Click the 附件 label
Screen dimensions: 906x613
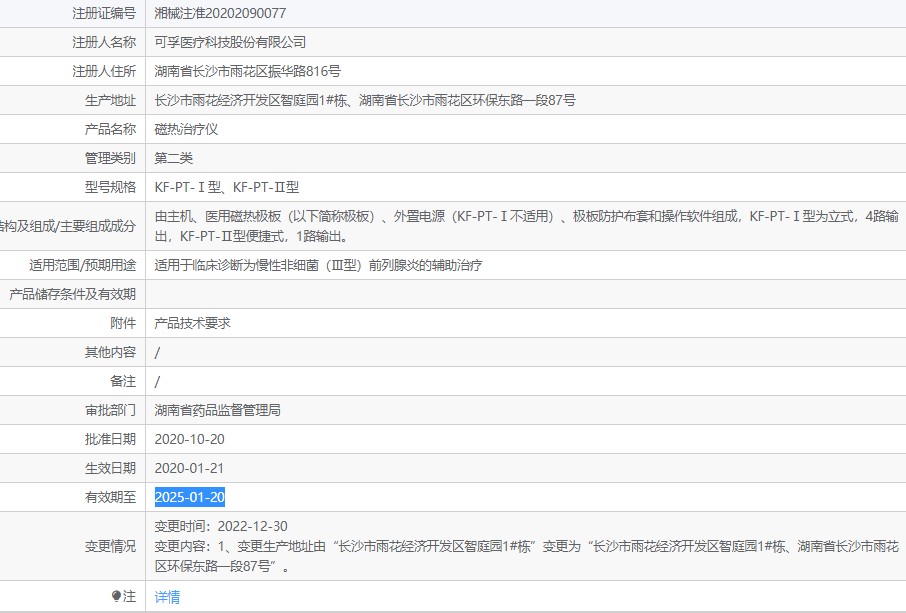(123, 323)
